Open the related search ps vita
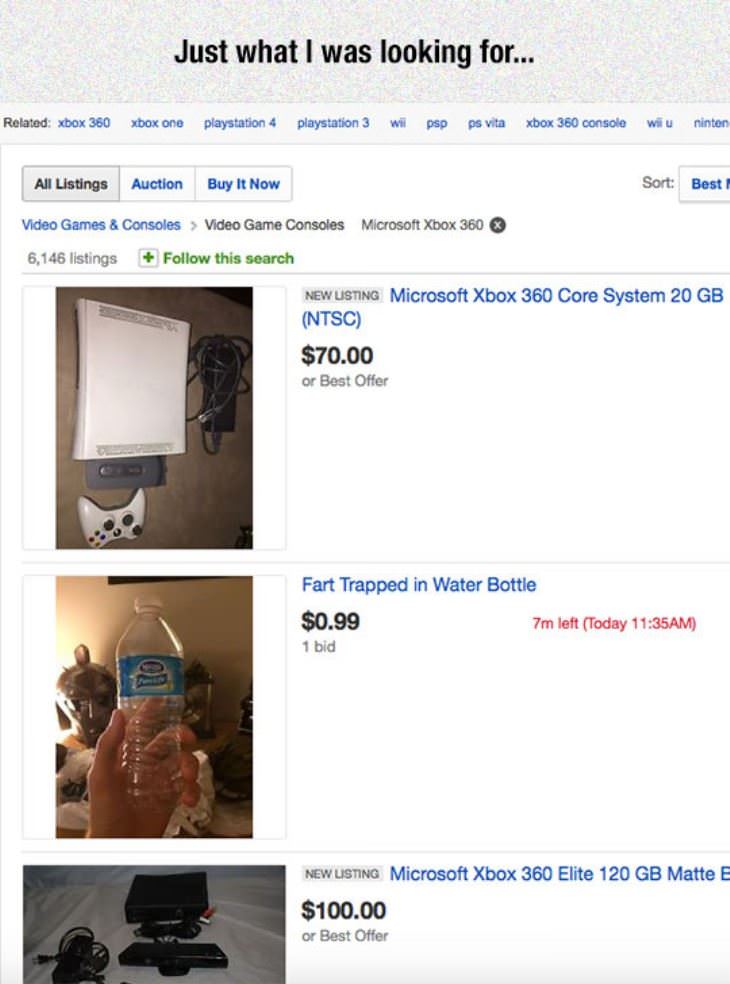Viewport: 730px width, 984px height. tap(486, 123)
